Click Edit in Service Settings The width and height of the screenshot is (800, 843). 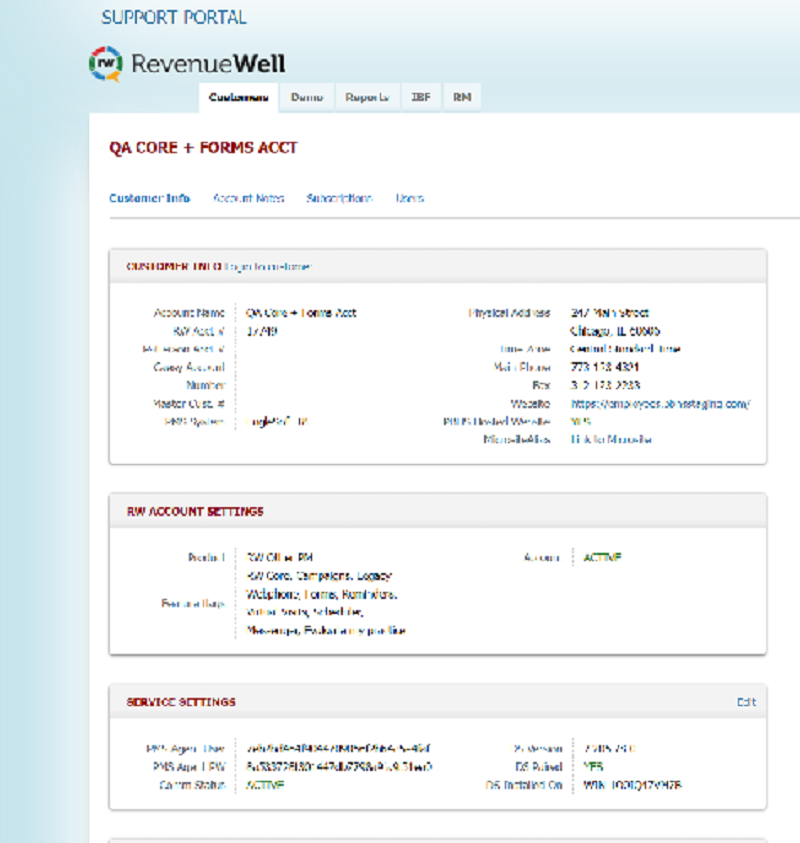tap(746, 702)
